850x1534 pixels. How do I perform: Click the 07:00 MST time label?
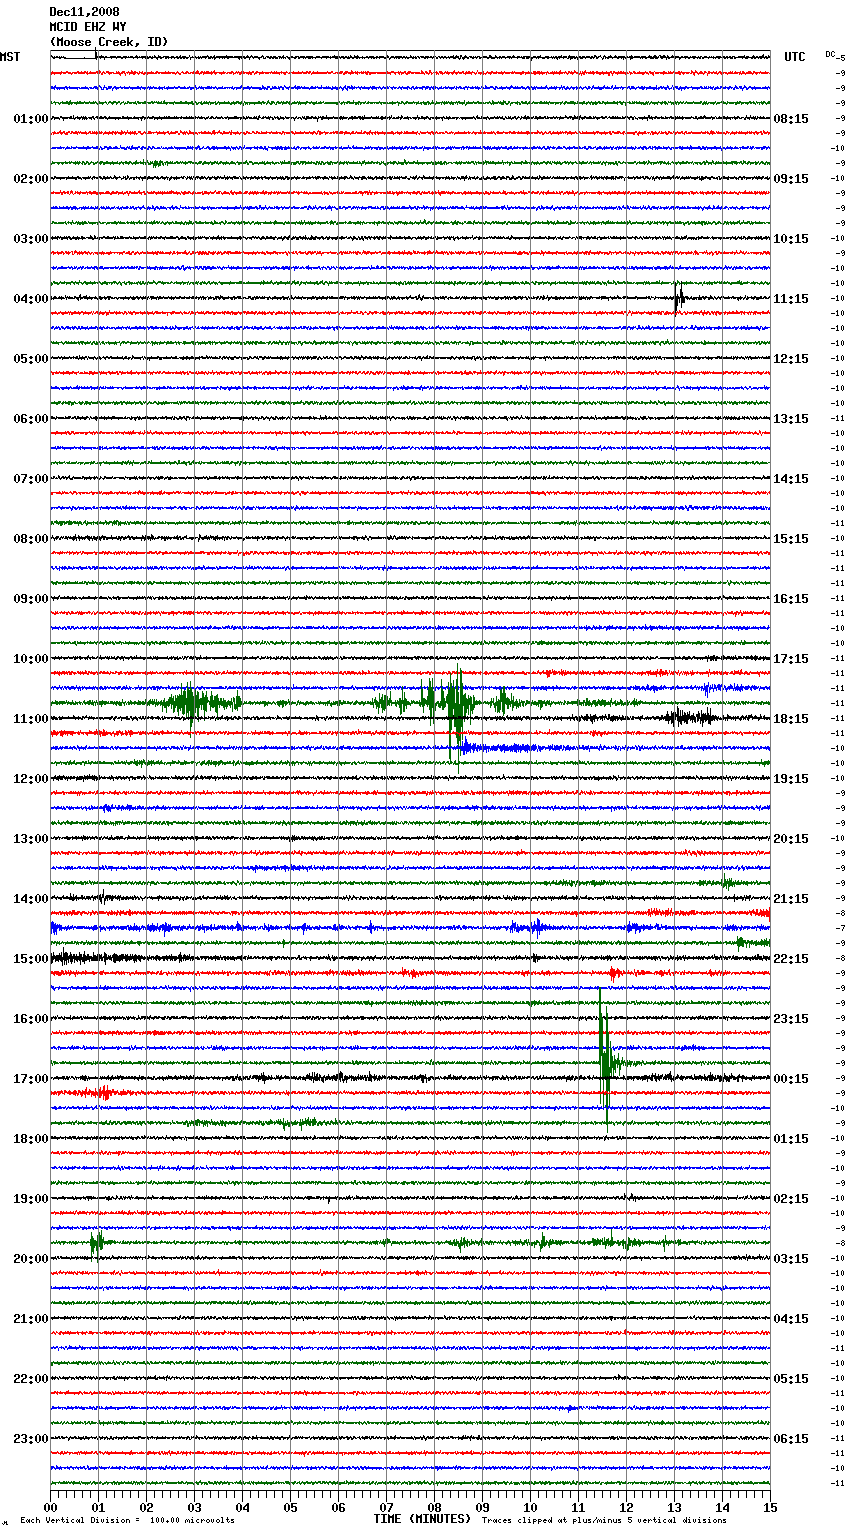pos(31,479)
